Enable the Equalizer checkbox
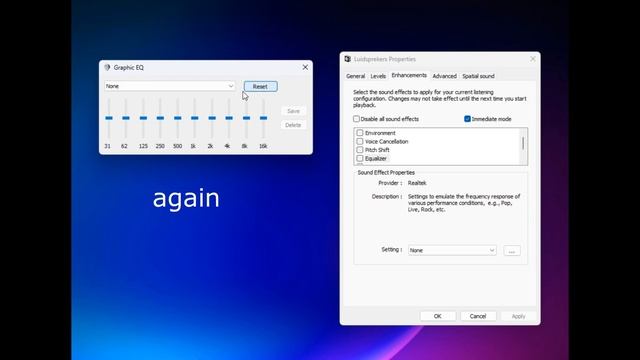This screenshot has width=640, height=360. pyautogui.click(x=360, y=158)
